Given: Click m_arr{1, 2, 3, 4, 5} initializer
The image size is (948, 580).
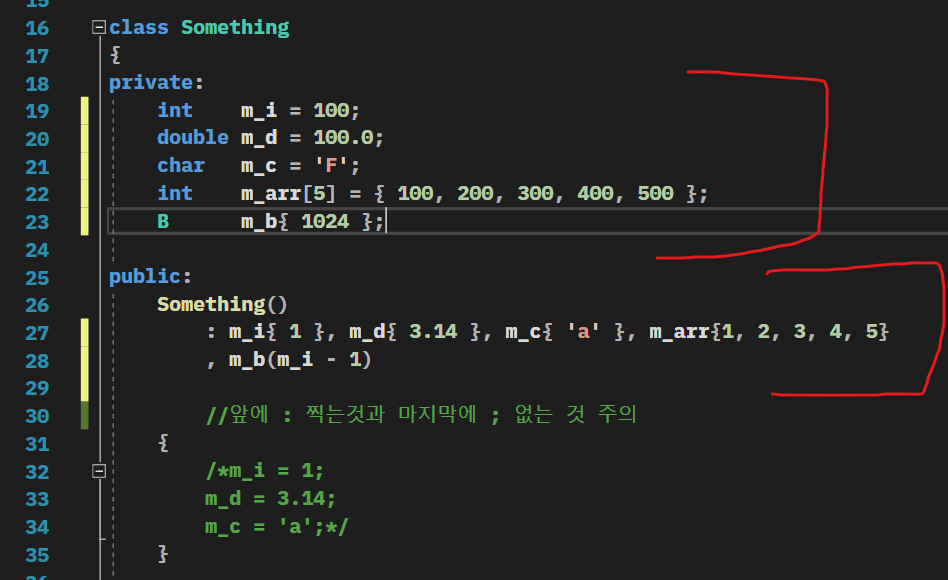Looking at the screenshot, I should click(769, 332).
